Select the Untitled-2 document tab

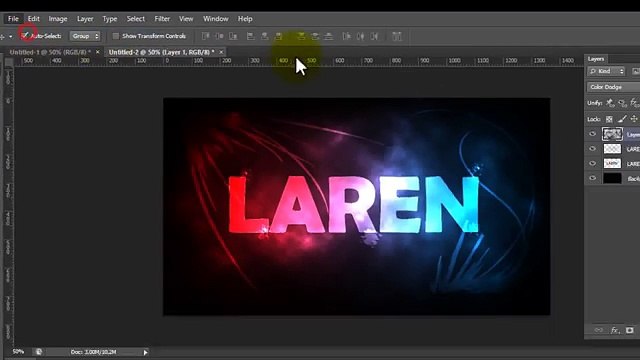tap(161, 52)
